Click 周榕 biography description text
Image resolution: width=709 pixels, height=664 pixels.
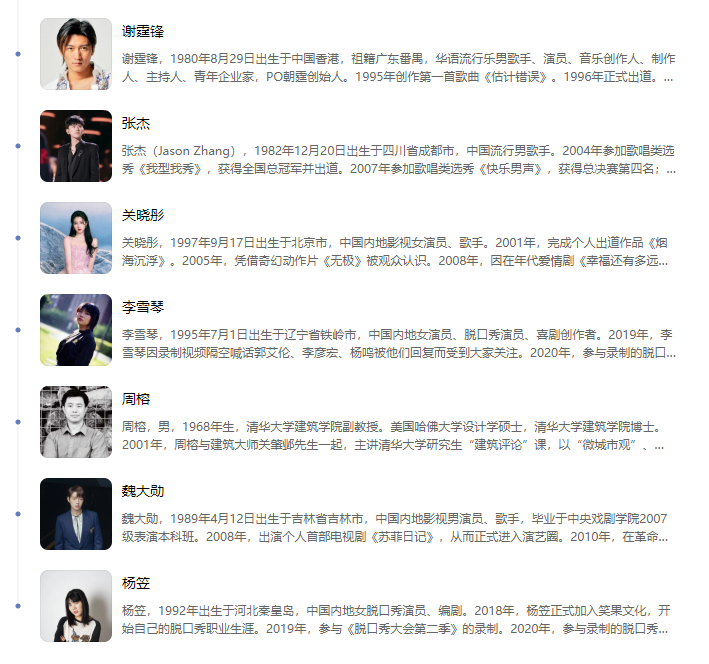pos(393,436)
